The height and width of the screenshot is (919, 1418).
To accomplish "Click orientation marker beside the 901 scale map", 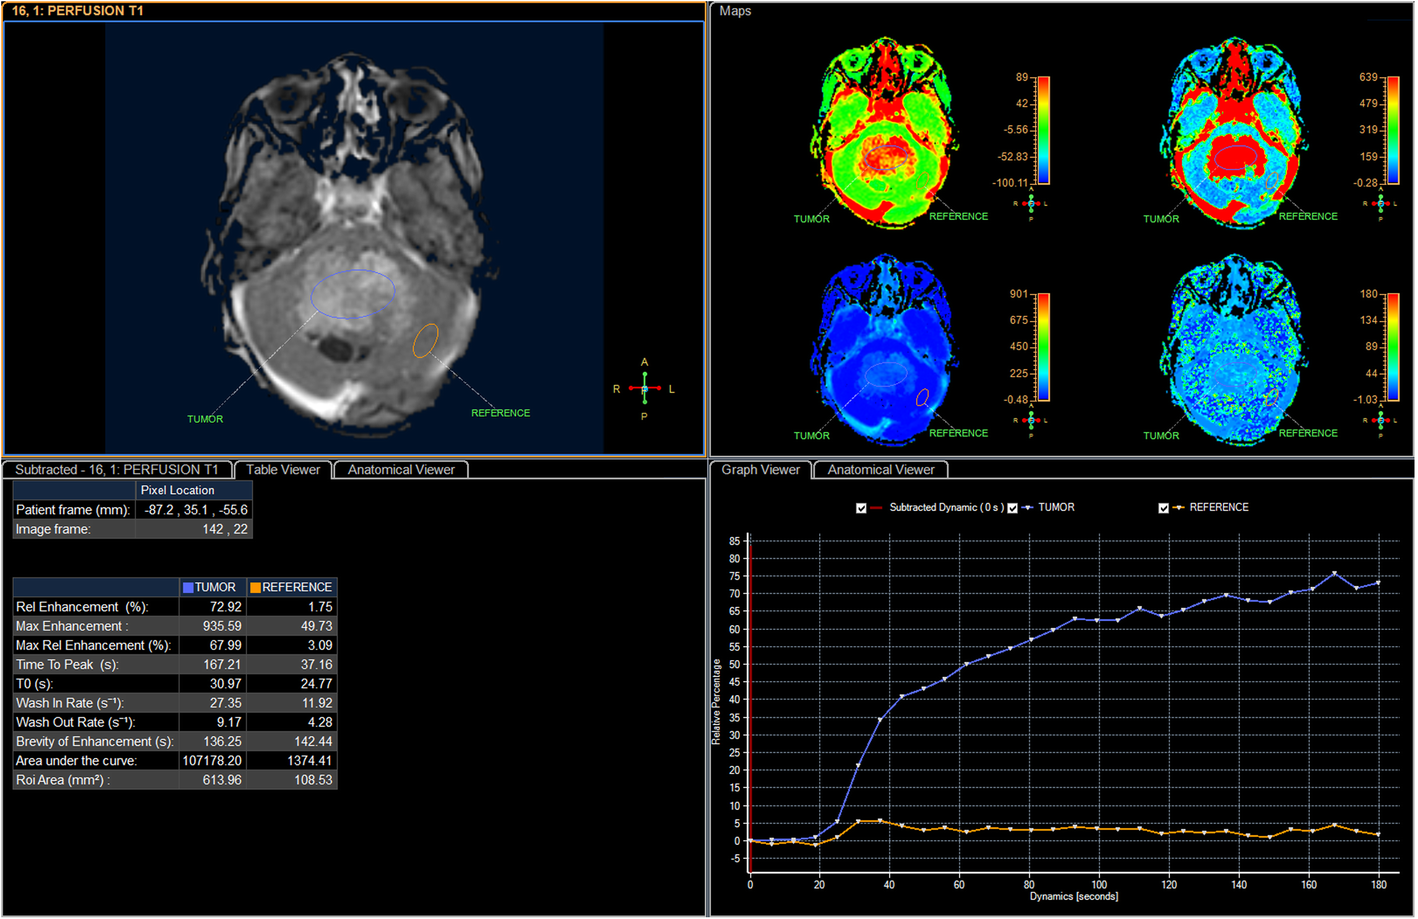I will point(1031,420).
